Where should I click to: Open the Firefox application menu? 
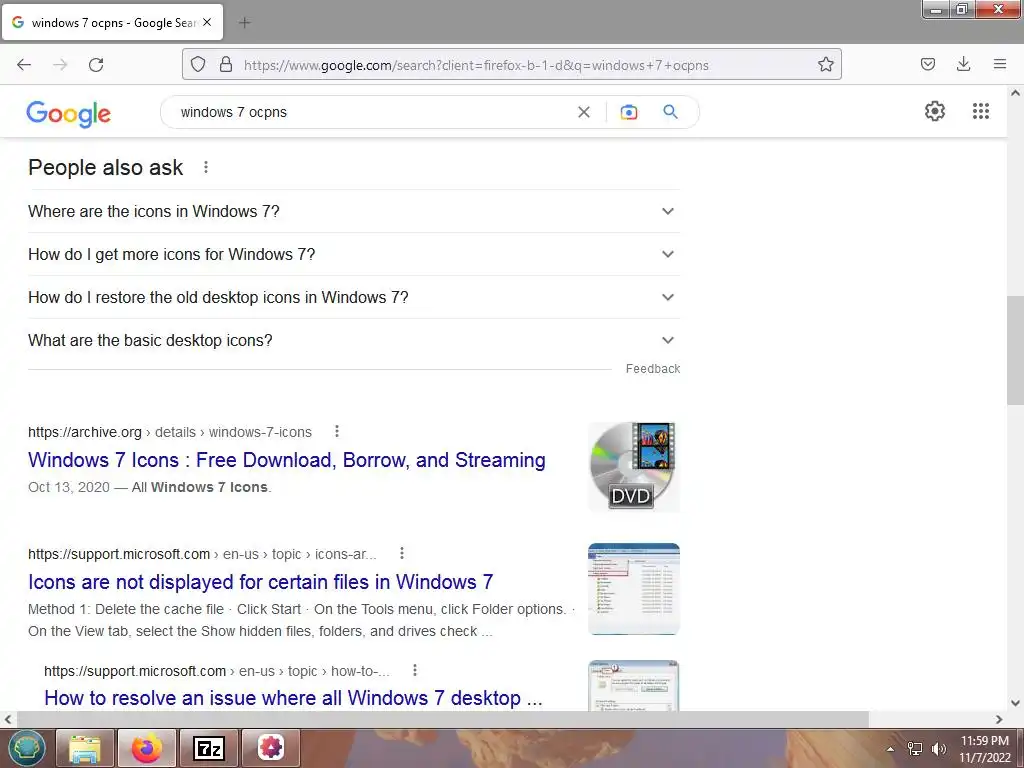999,64
